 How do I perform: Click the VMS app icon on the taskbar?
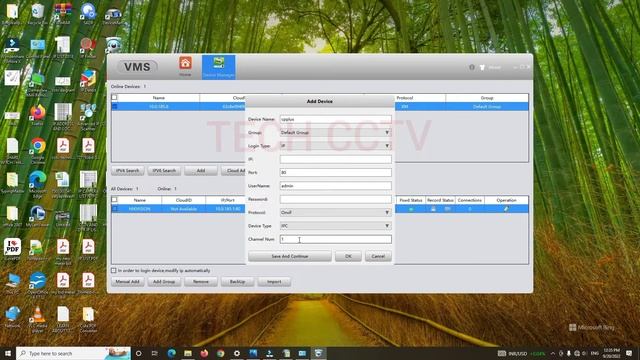pos(318,353)
